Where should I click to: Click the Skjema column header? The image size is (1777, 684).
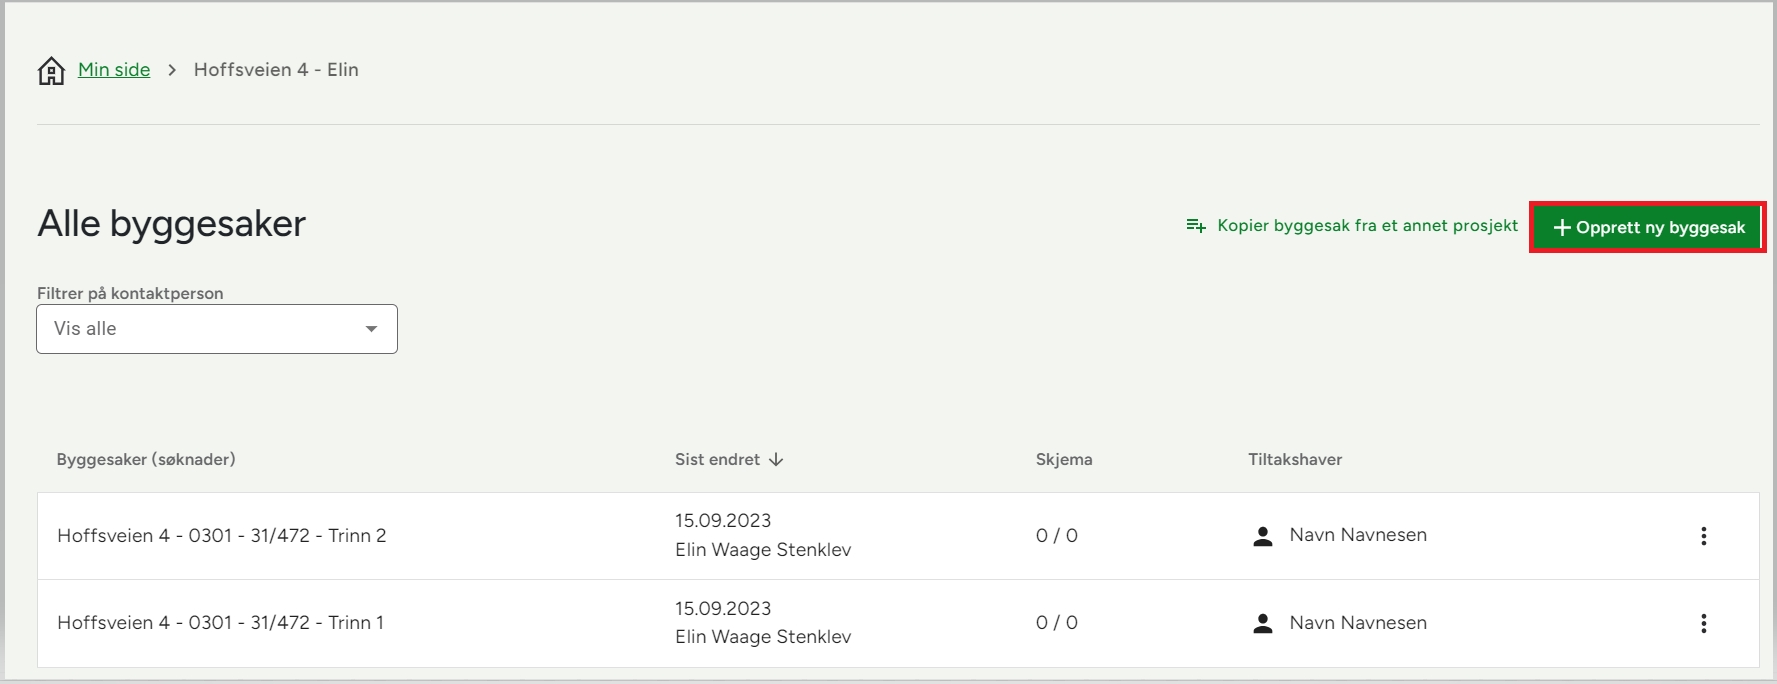tap(1064, 460)
